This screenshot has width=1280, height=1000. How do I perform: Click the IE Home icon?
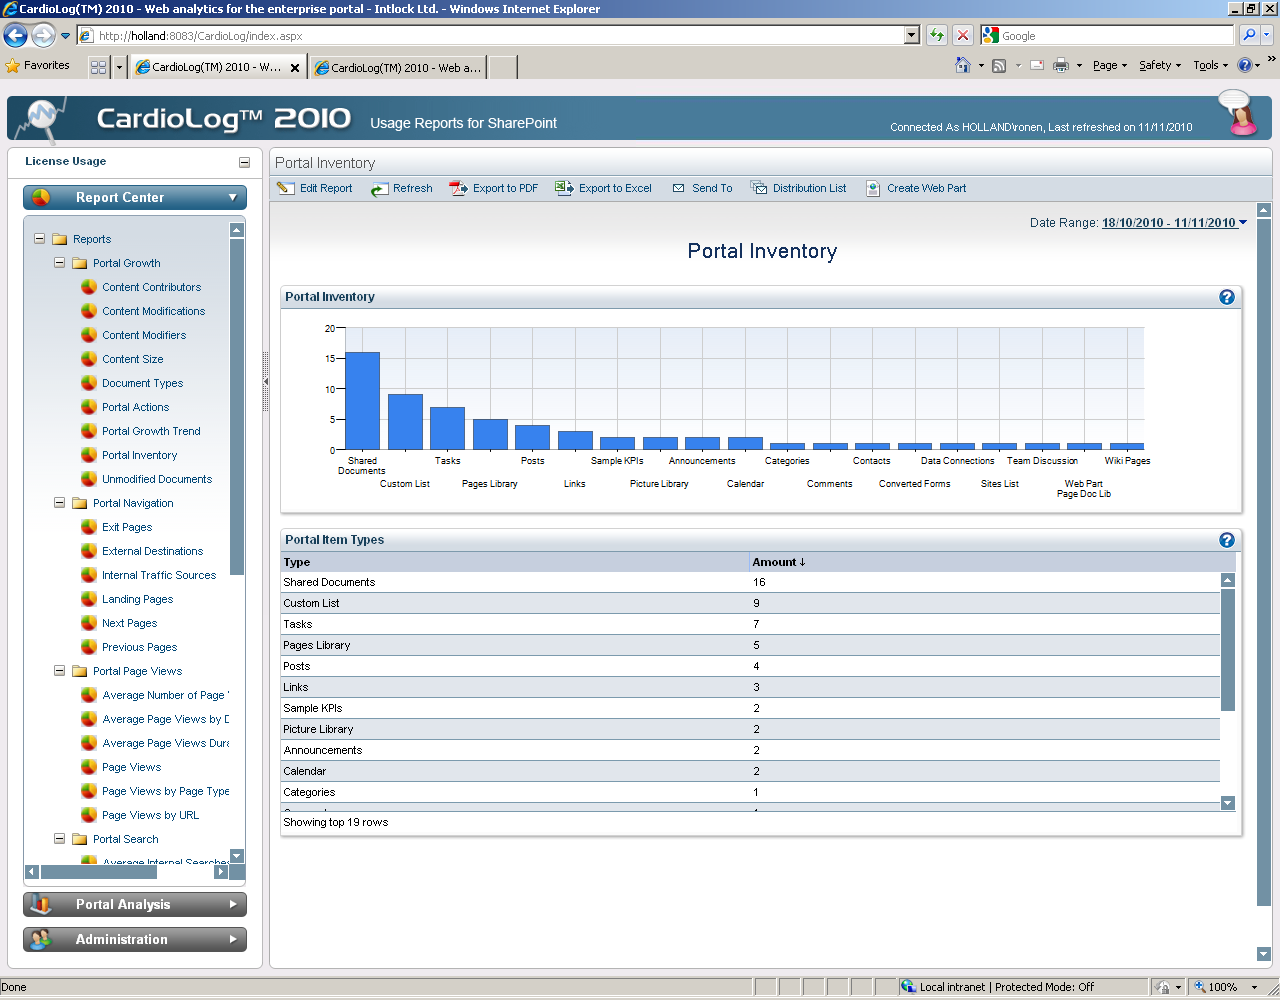tap(963, 65)
